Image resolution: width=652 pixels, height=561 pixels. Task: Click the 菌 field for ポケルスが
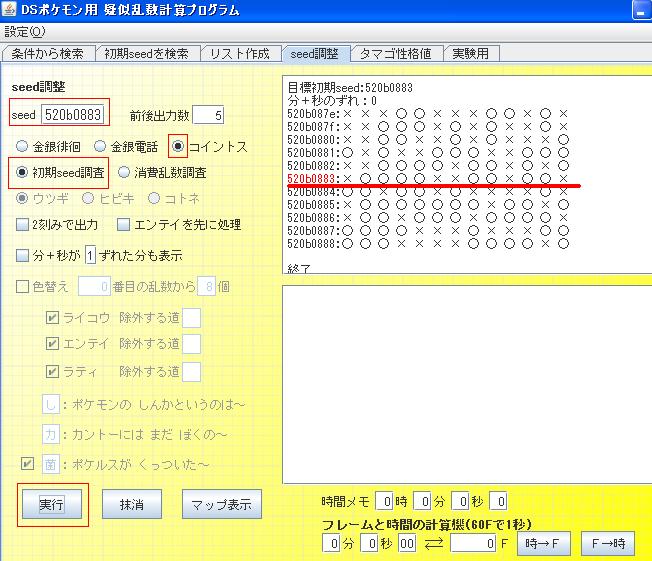pyautogui.click(x=51, y=464)
